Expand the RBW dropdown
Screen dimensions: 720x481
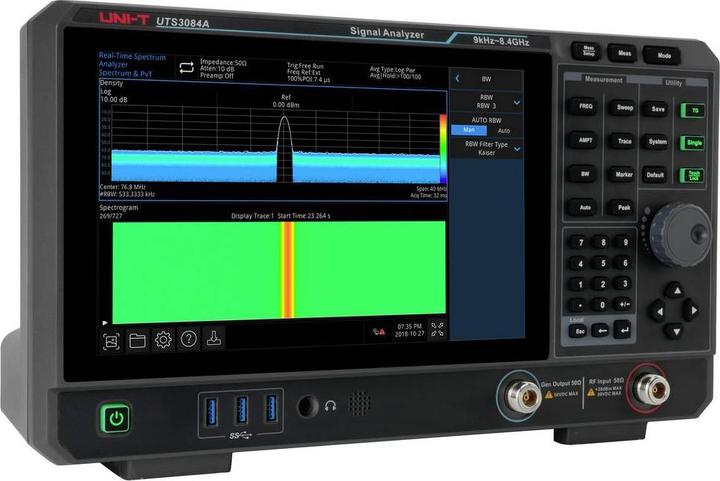[486, 101]
